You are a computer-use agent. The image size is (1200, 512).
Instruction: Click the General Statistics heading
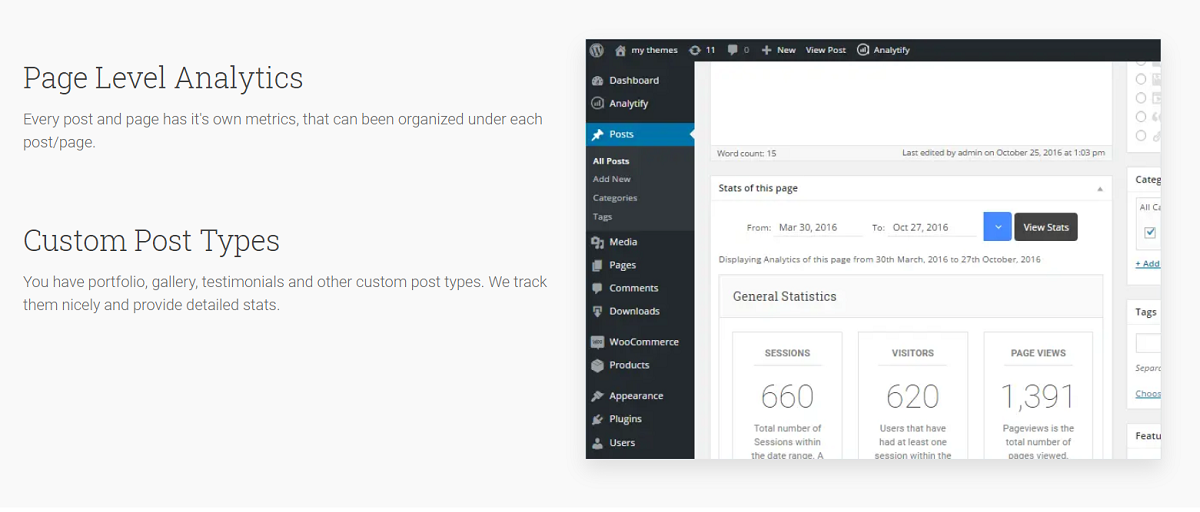[x=785, y=297]
